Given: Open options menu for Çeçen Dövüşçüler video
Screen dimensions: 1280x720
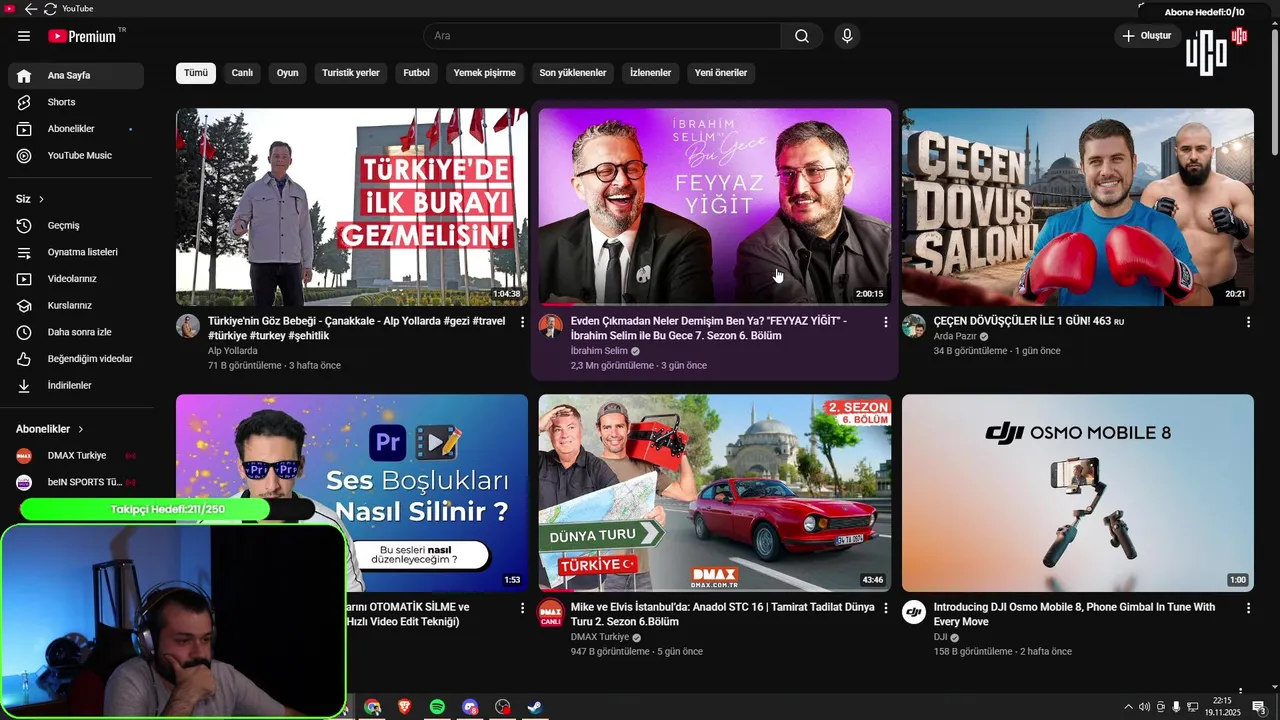Looking at the screenshot, I should [1248, 322].
